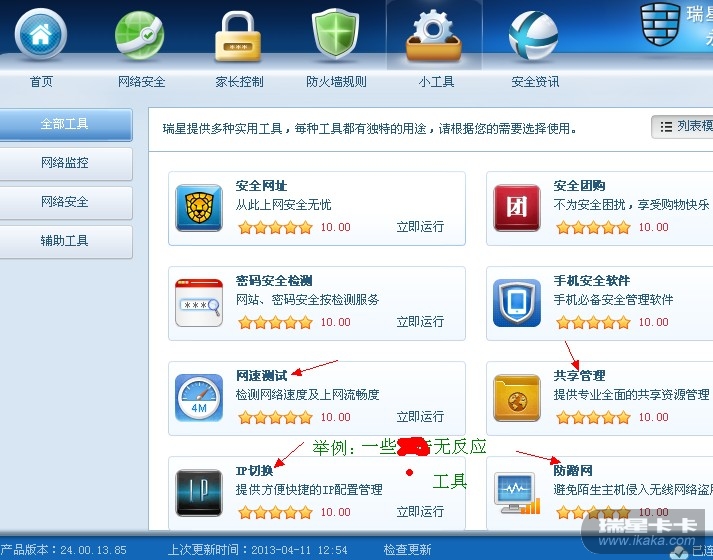This screenshot has height=560, width=713.
Task: Select the 网络安全 sidebar category
Action: (x=66, y=202)
